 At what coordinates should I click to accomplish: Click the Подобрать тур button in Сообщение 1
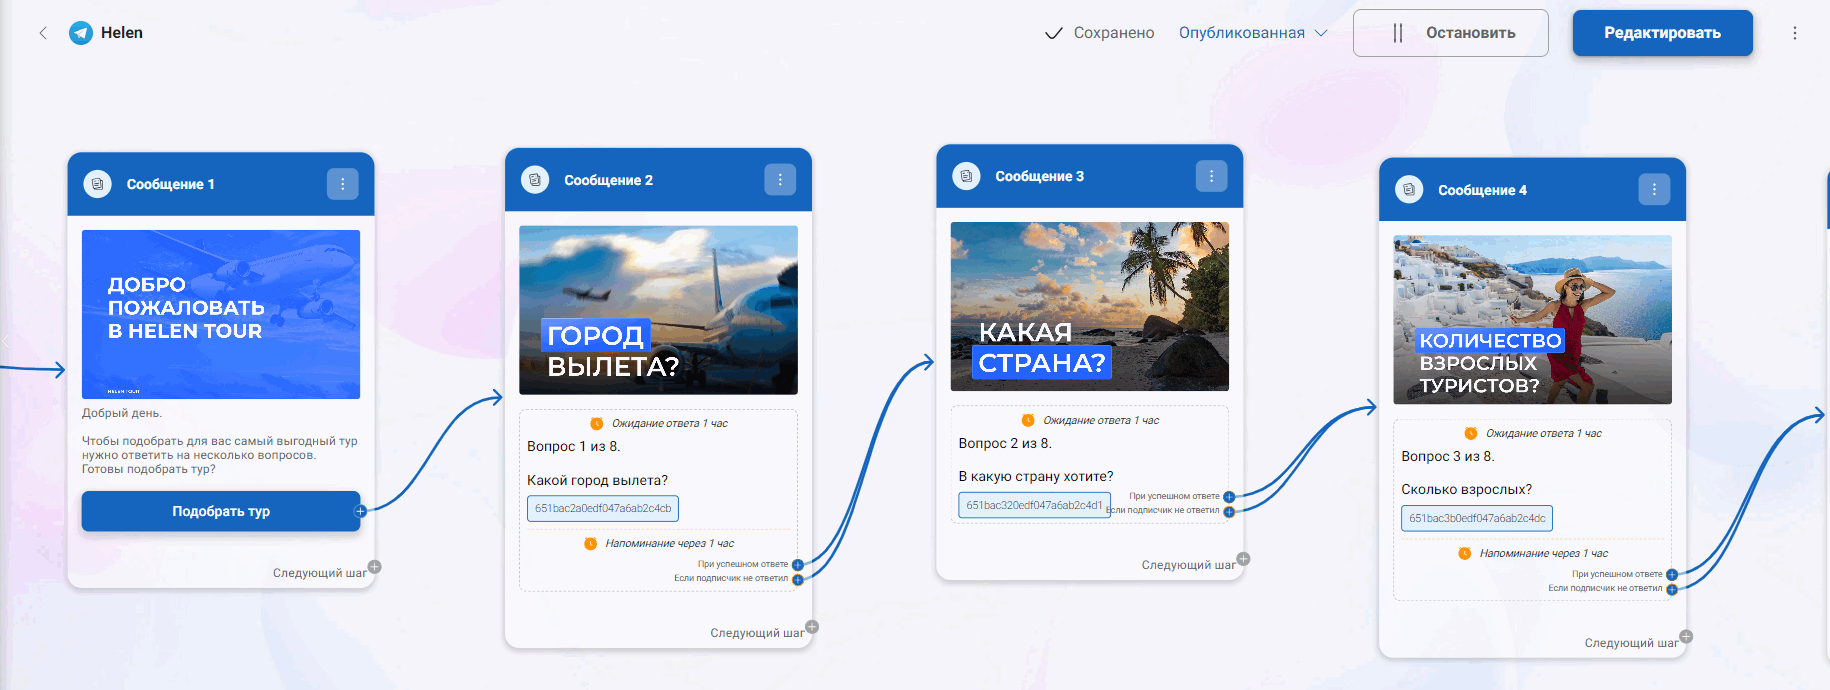221,511
